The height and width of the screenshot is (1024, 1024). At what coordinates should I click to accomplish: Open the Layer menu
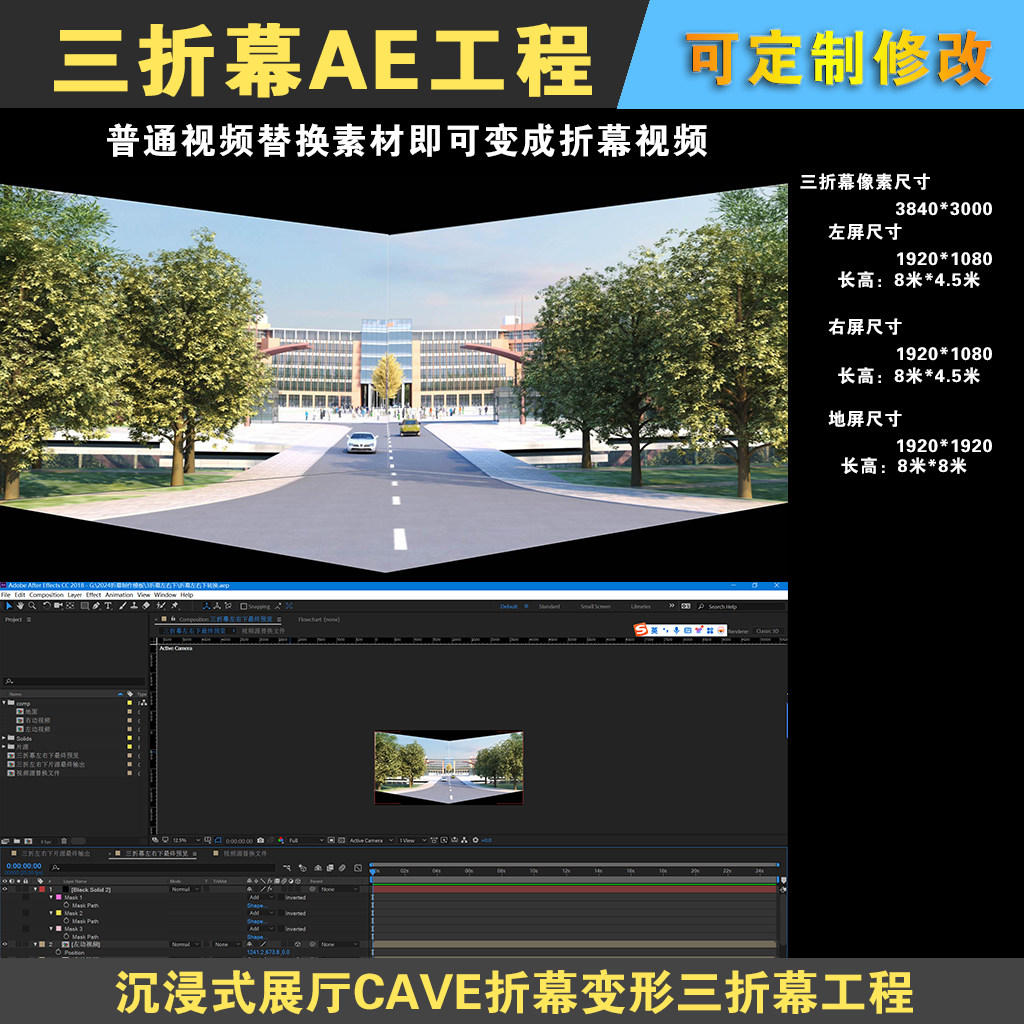pyautogui.click(x=74, y=595)
